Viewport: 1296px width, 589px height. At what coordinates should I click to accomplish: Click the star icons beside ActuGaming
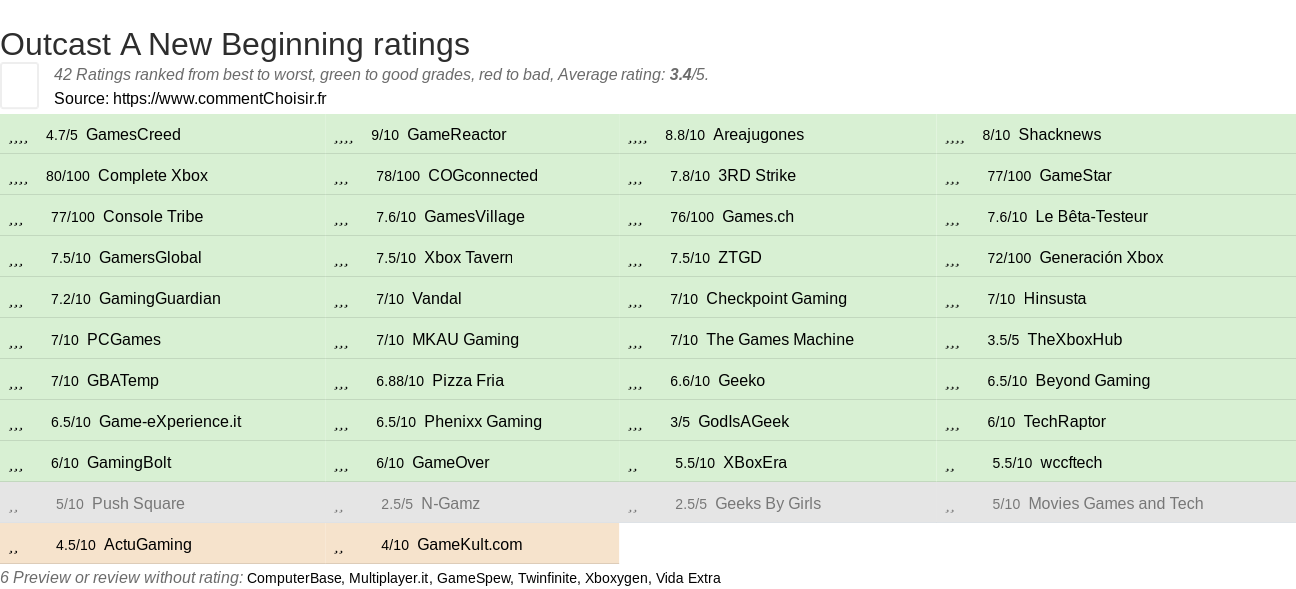point(13,547)
